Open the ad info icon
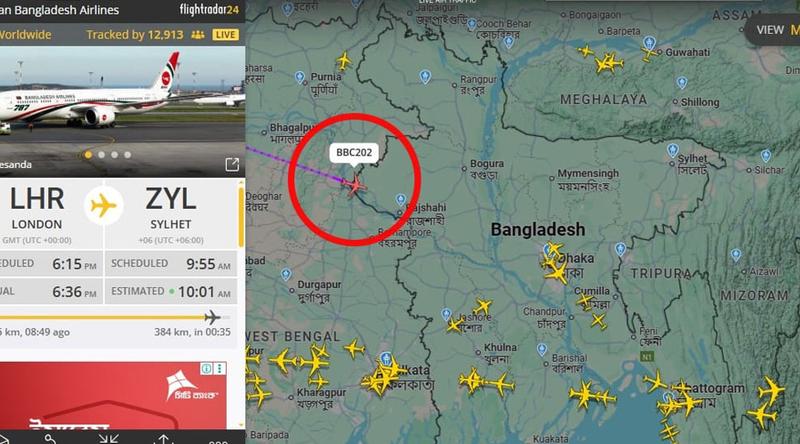The height and width of the screenshot is (444, 800). tap(206, 368)
